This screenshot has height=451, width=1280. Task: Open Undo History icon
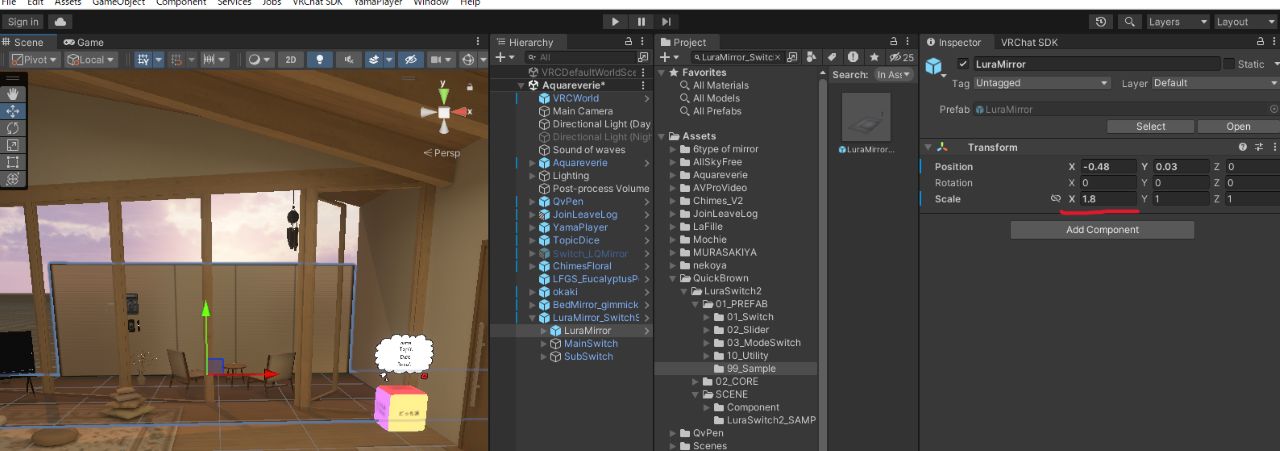click(1101, 21)
